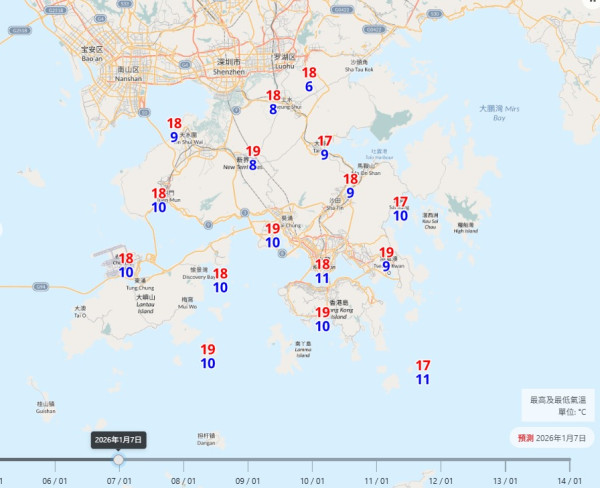Click the Tung Chung 東涌 label
600x488 pixels.
click(x=140, y=284)
